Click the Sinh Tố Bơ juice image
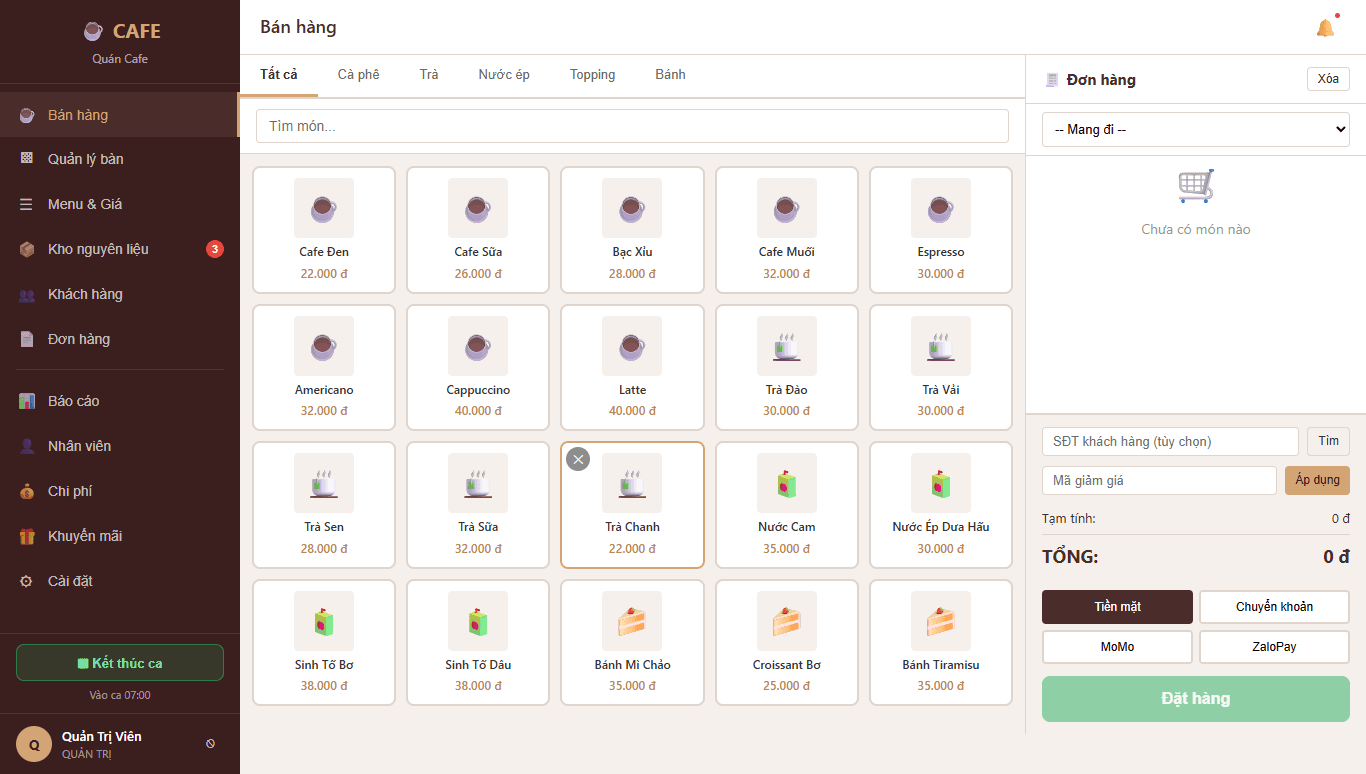Screen dimensions: 1366x774 click(324, 621)
